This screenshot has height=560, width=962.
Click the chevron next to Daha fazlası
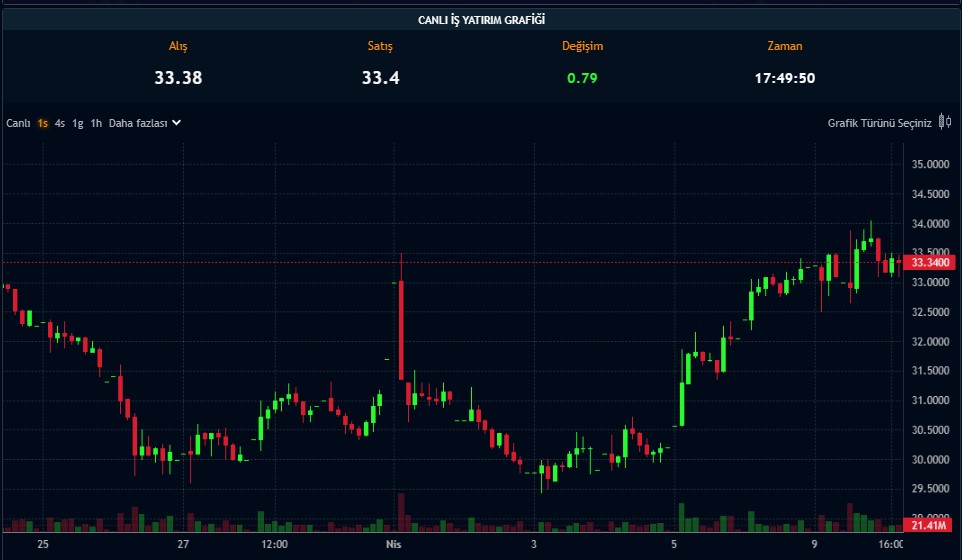176,123
